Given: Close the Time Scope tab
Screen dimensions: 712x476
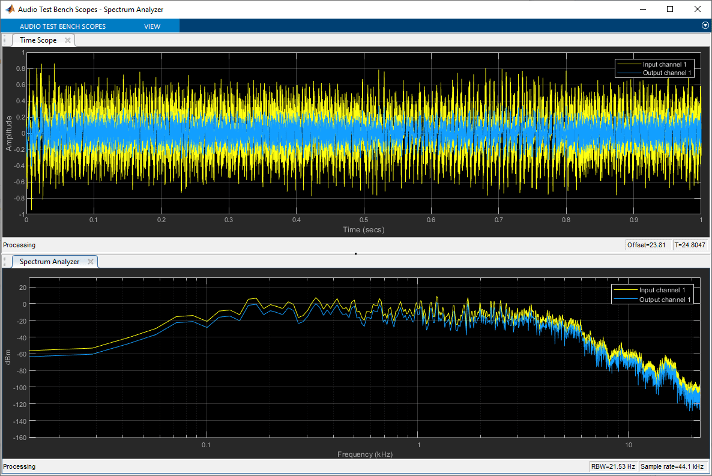Looking at the screenshot, I should coord(68,41).
